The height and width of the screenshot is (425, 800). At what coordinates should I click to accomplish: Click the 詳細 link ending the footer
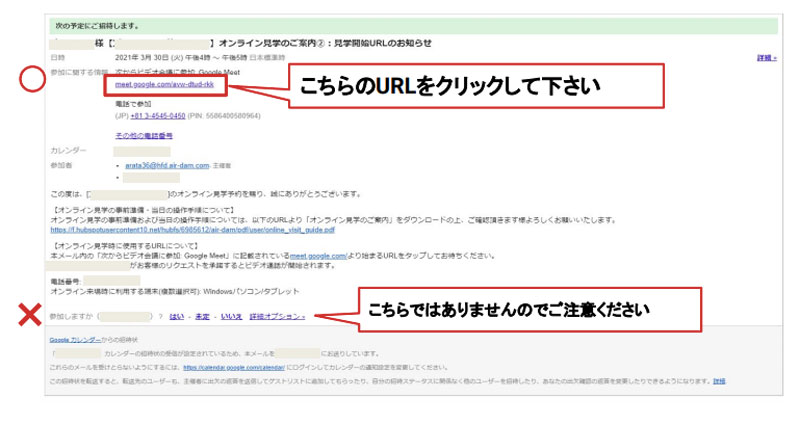(x=719, y=381)
